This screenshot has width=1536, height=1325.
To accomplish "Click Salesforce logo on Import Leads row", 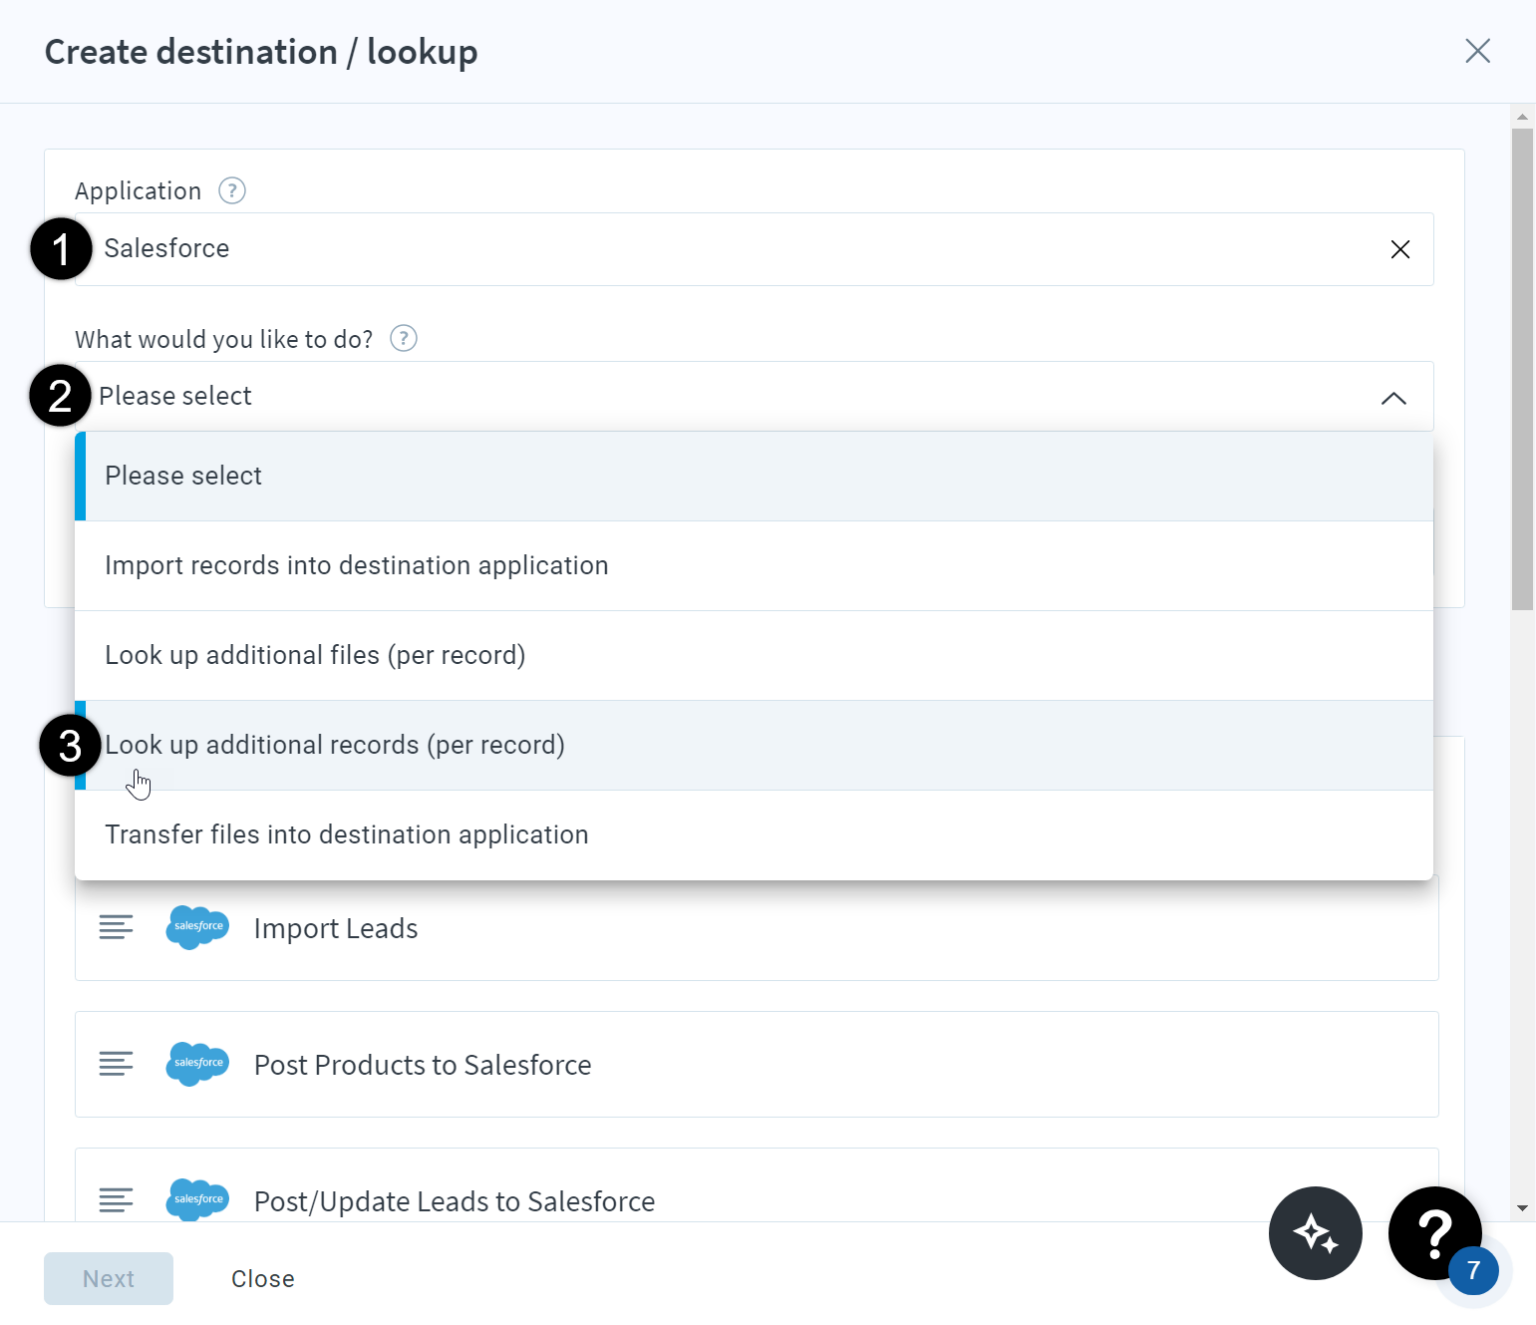I will 197,928.
